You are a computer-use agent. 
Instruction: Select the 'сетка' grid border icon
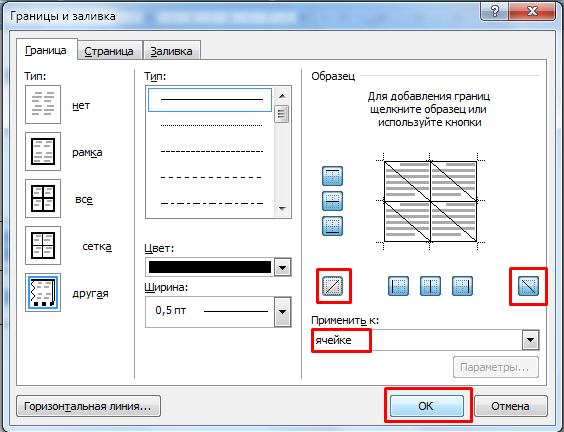tap(43, 246)
